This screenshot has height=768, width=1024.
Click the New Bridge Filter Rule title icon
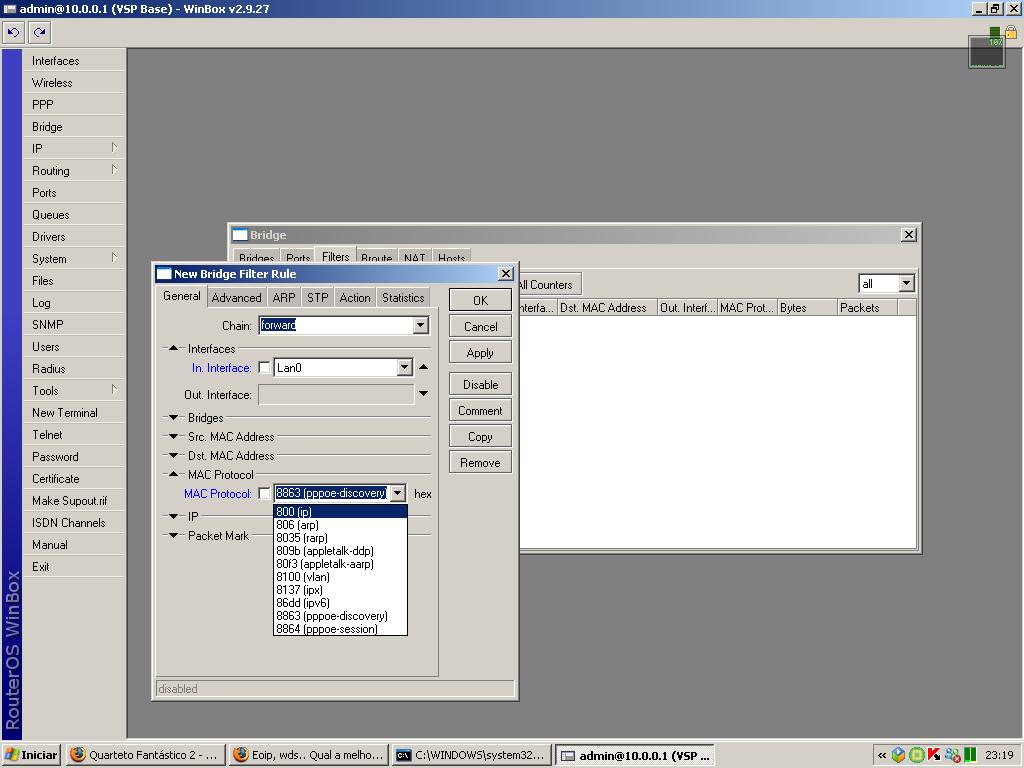coord(164,274)
